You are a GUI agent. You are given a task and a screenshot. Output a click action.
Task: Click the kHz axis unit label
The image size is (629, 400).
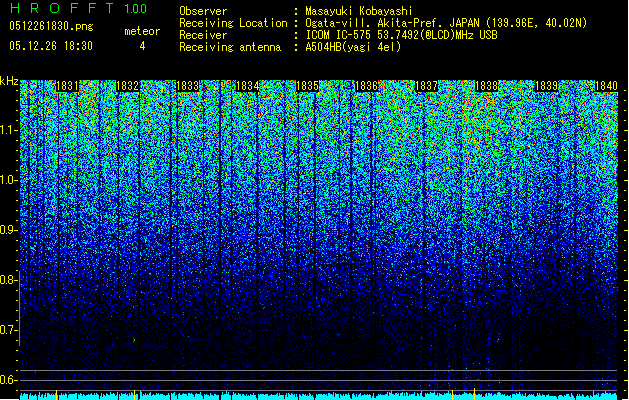pyautogui.click(x=9, y=81)
